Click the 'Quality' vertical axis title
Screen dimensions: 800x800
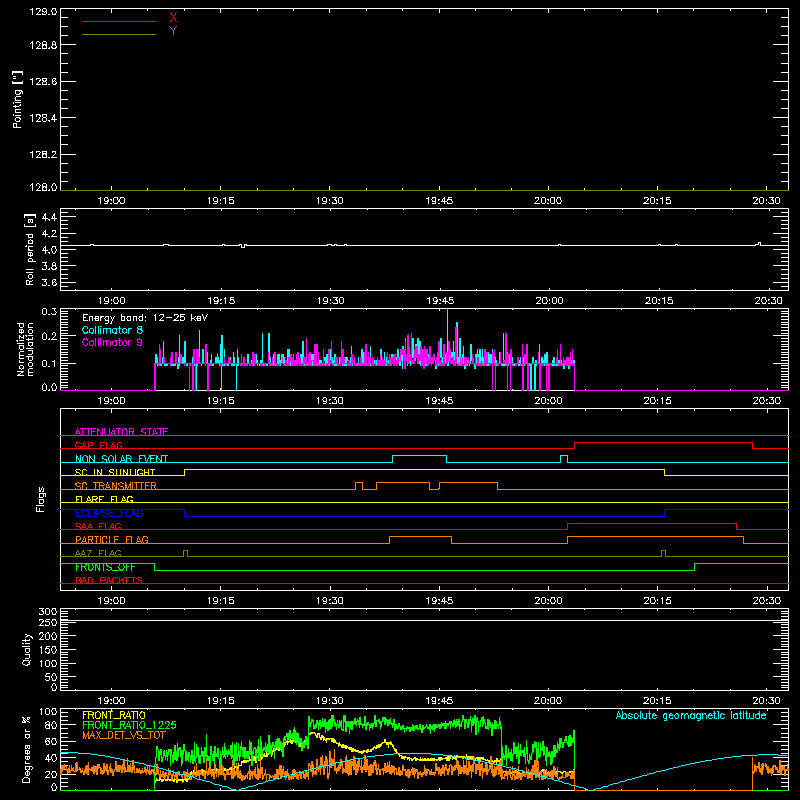click(x=27, y=649)
